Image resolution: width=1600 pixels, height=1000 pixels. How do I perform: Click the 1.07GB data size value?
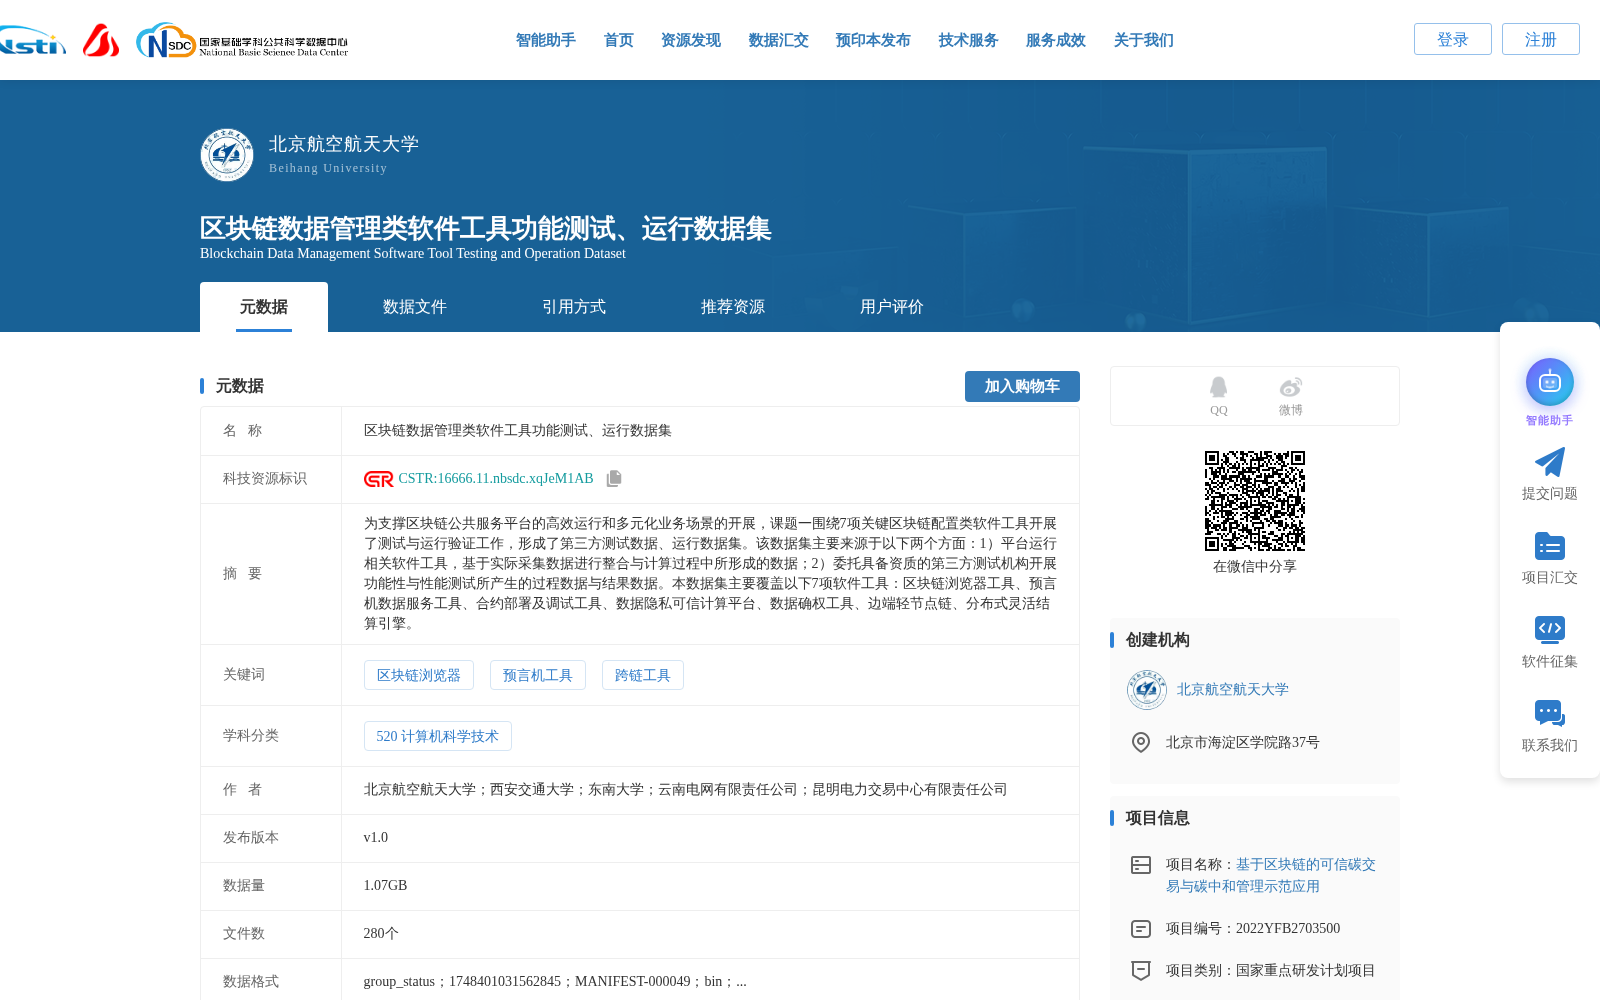(x=386, y=886)
